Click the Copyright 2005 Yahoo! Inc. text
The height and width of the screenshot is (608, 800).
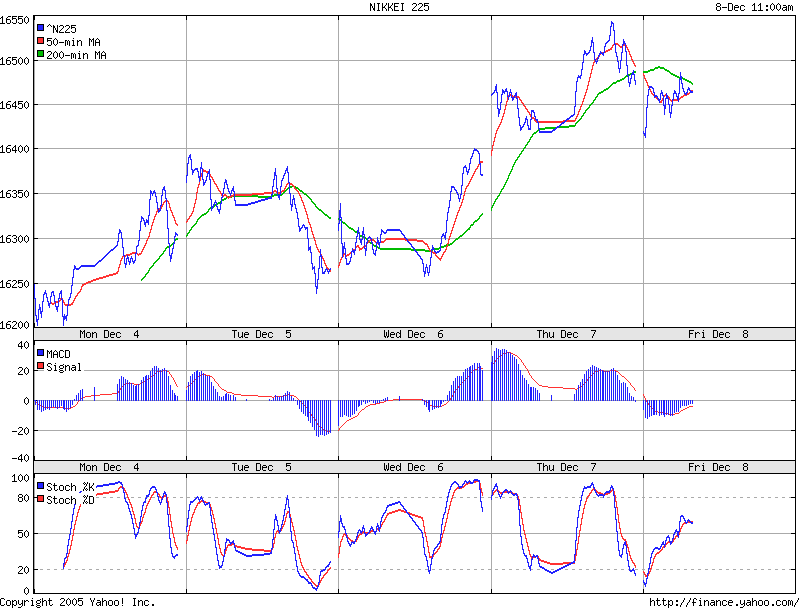[78, 602]
